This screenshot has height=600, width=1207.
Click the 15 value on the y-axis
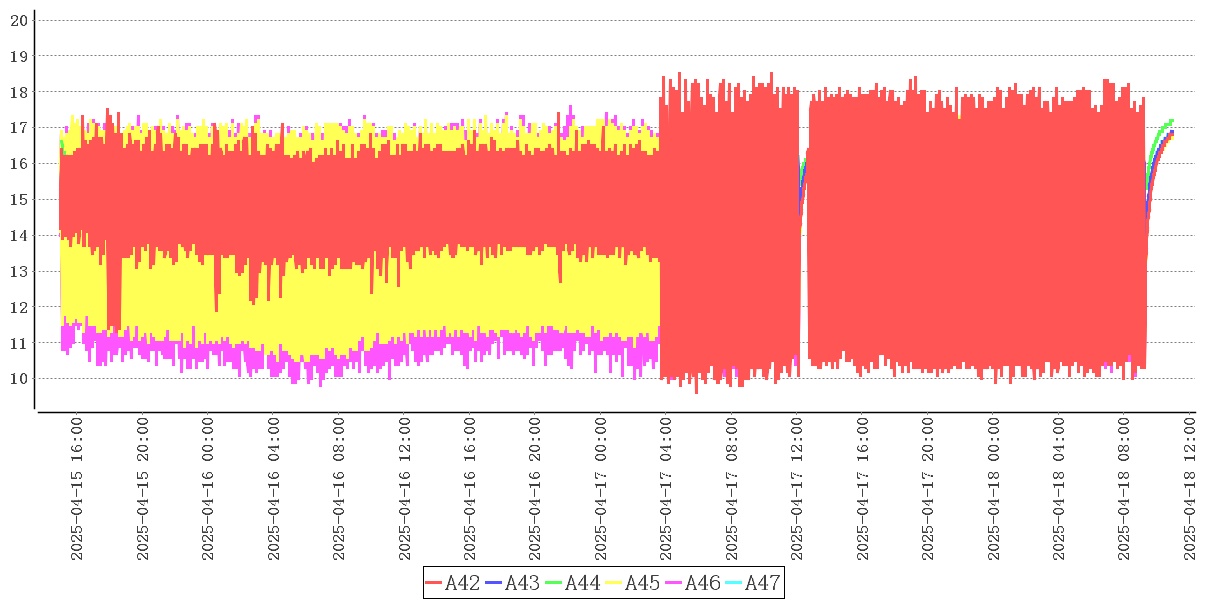(x=17, y=199)
